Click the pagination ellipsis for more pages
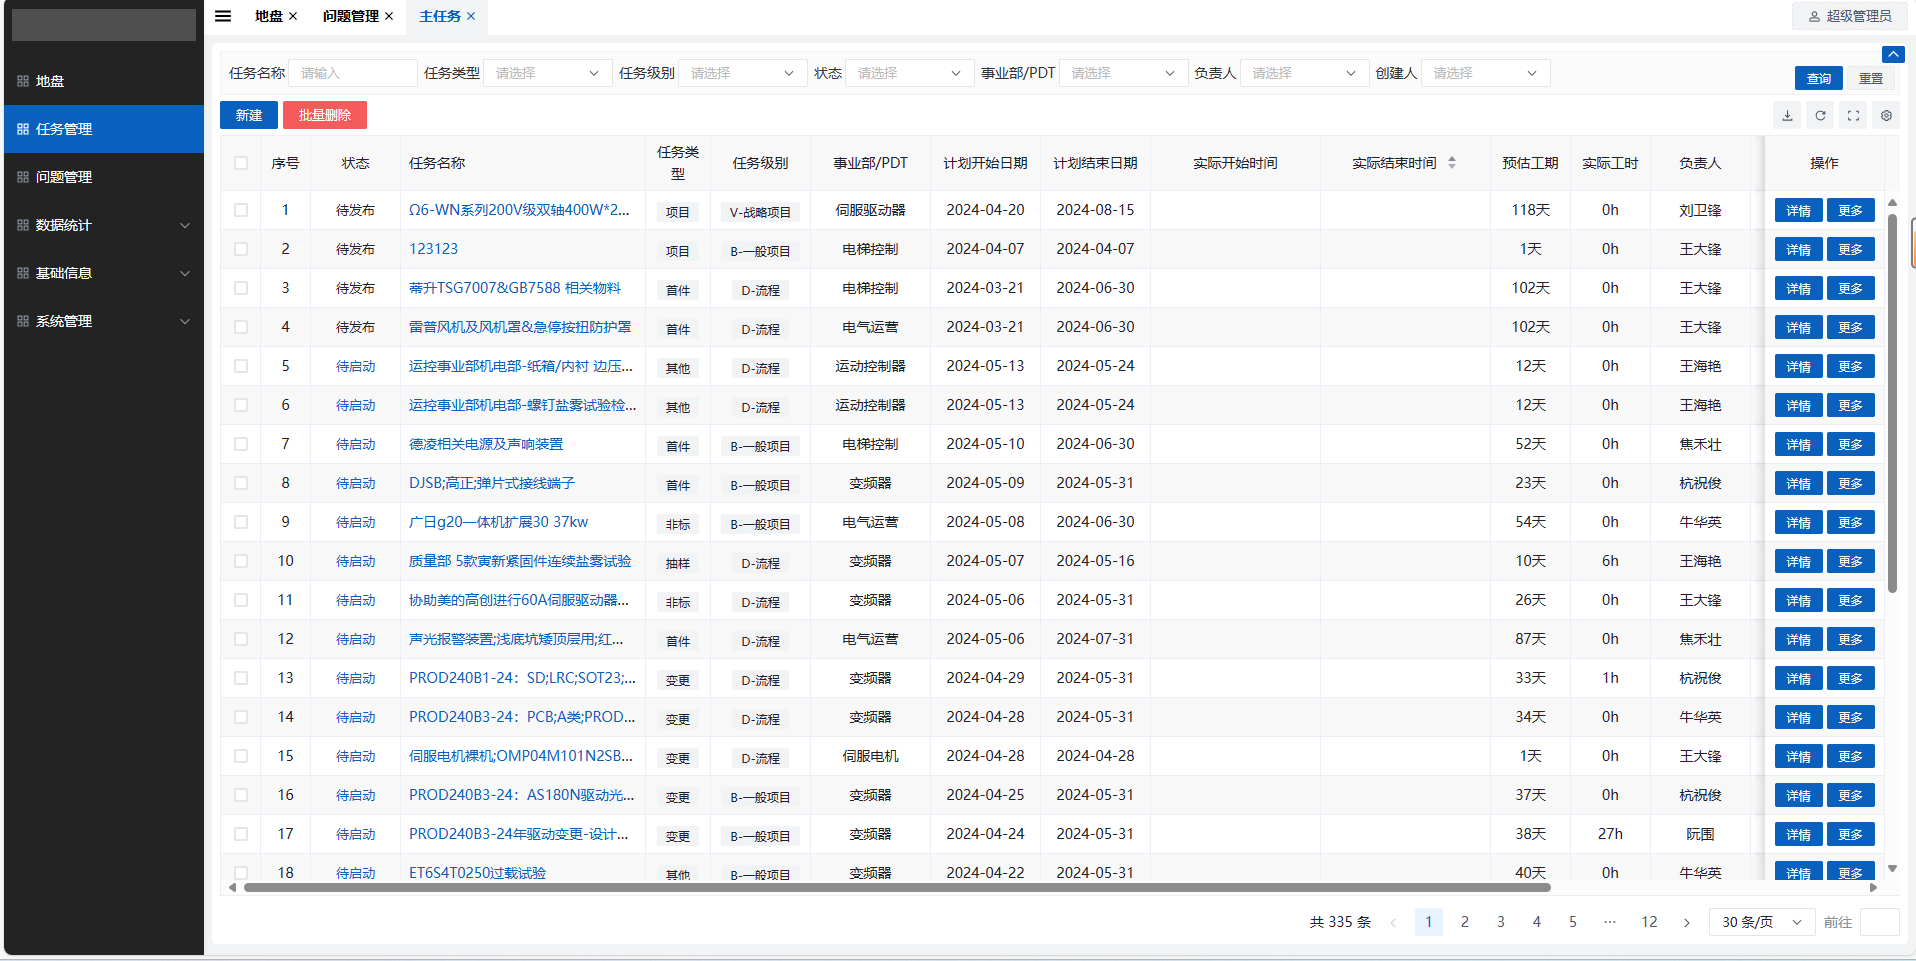The image size is (1916, 961). tap(1609, 922)
